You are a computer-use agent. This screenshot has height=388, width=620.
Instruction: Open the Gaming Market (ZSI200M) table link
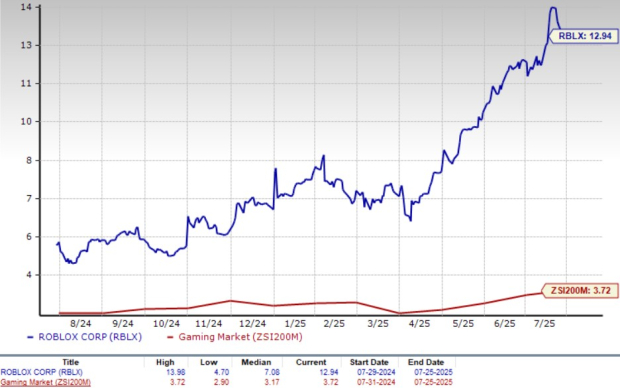[x=45, y=382]
